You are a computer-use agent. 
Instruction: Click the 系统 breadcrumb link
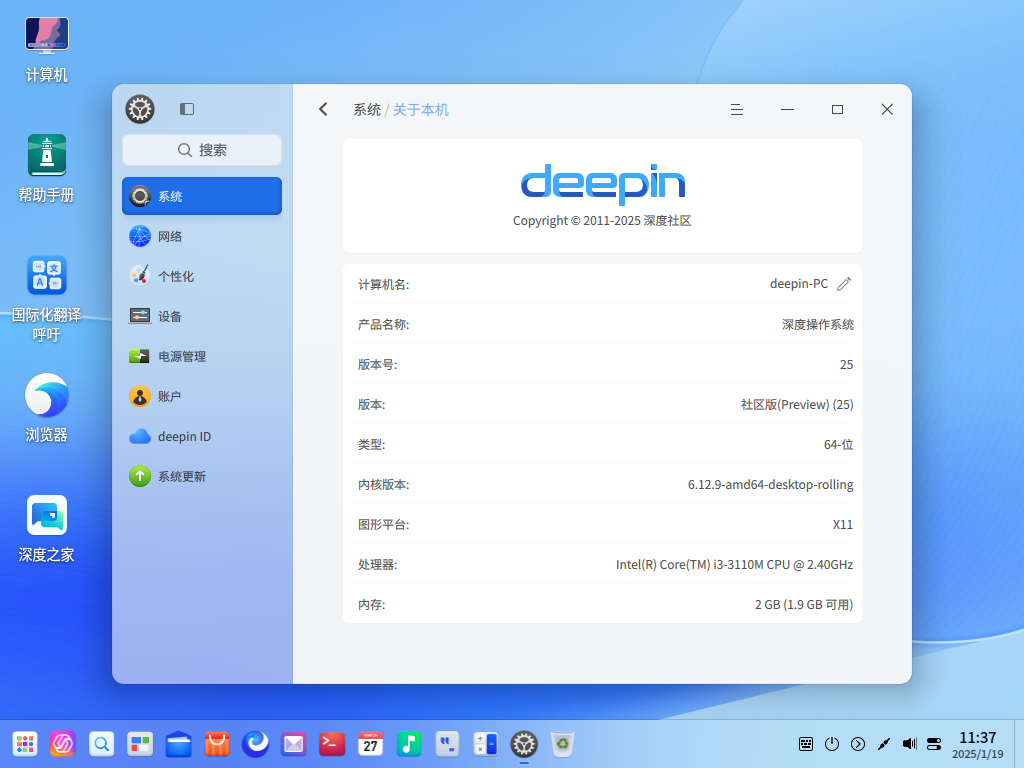(366, 110)
